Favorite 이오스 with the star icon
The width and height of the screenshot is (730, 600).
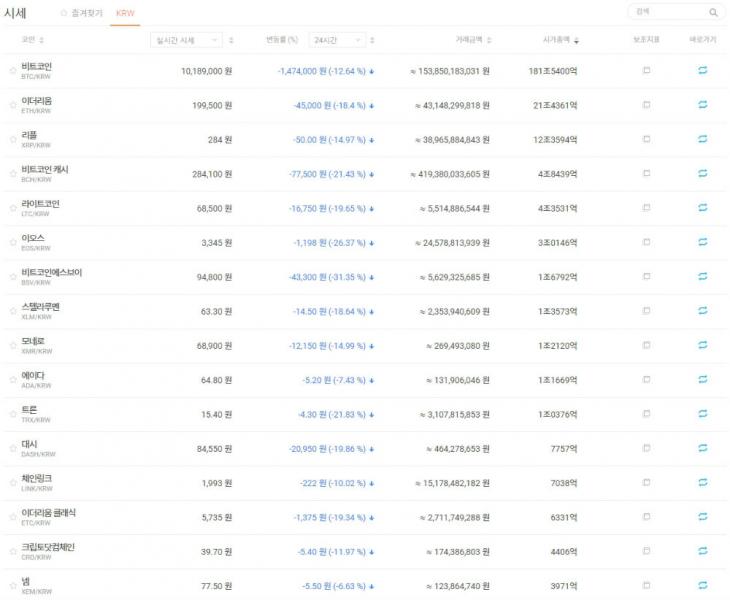pos(13,243)
